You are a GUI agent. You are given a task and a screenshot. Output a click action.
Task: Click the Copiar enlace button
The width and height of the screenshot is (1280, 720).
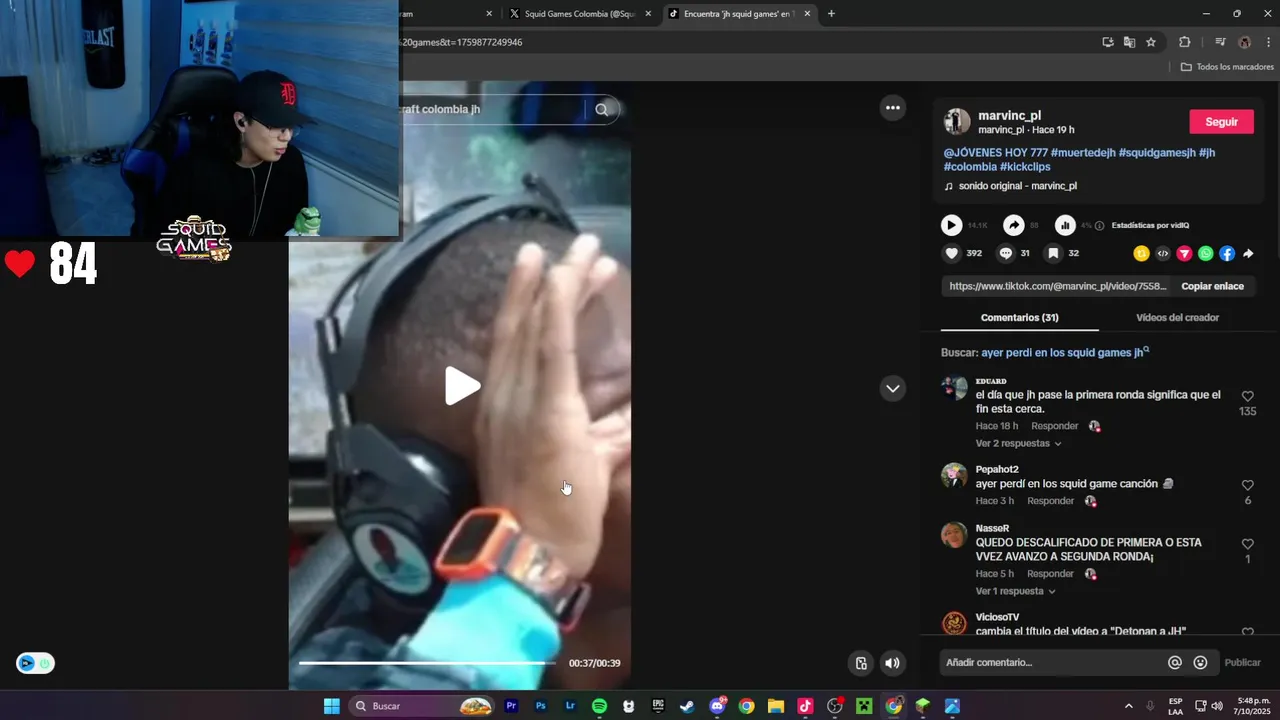(x=1212, y=286)
